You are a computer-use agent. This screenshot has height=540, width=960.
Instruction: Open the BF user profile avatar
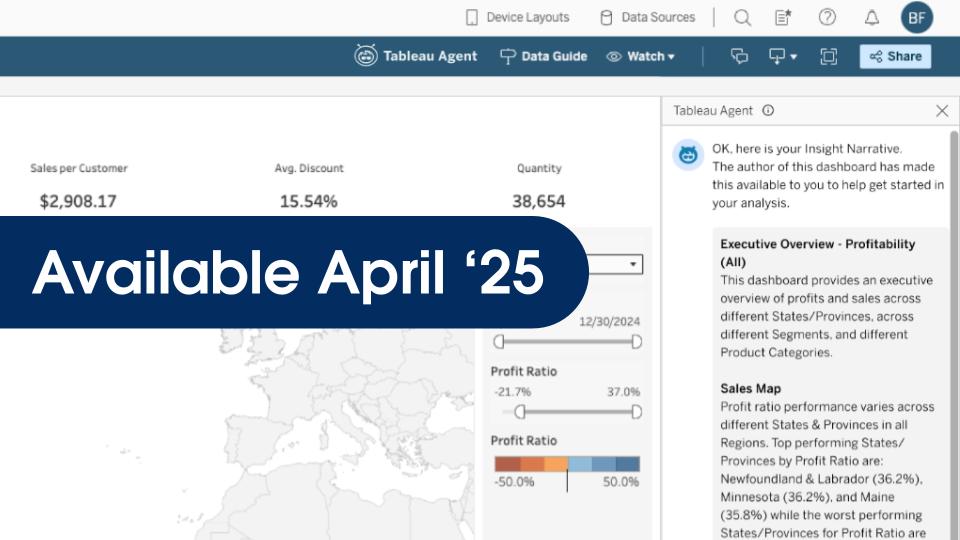pos(916,17)
